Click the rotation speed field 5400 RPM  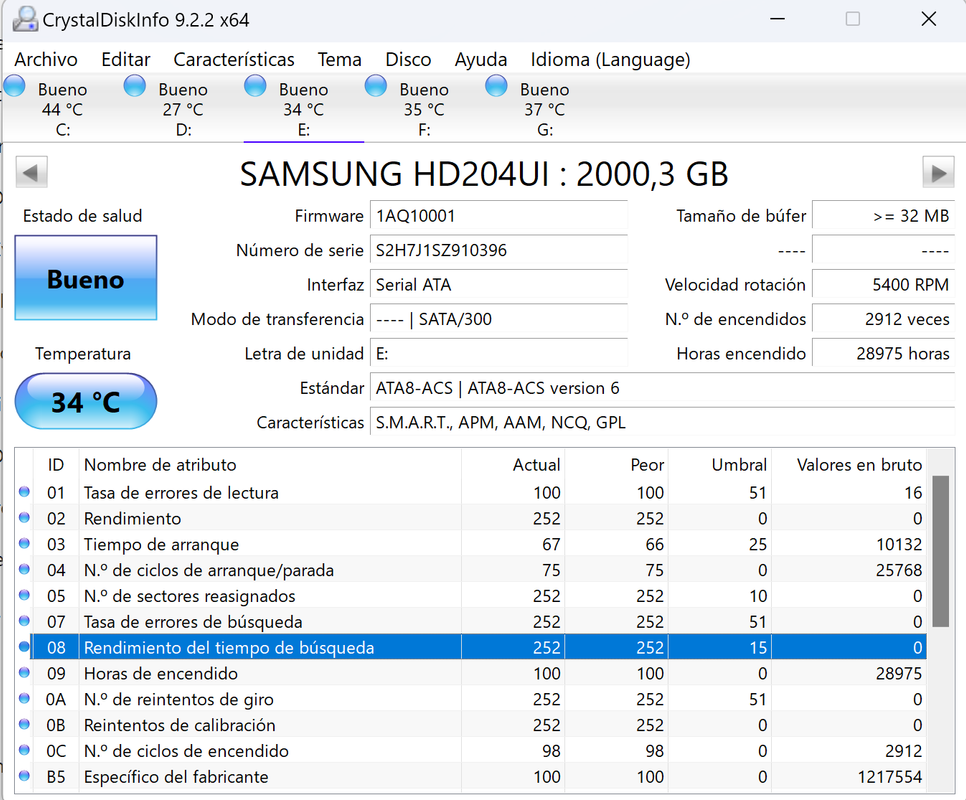pos(883,285)
